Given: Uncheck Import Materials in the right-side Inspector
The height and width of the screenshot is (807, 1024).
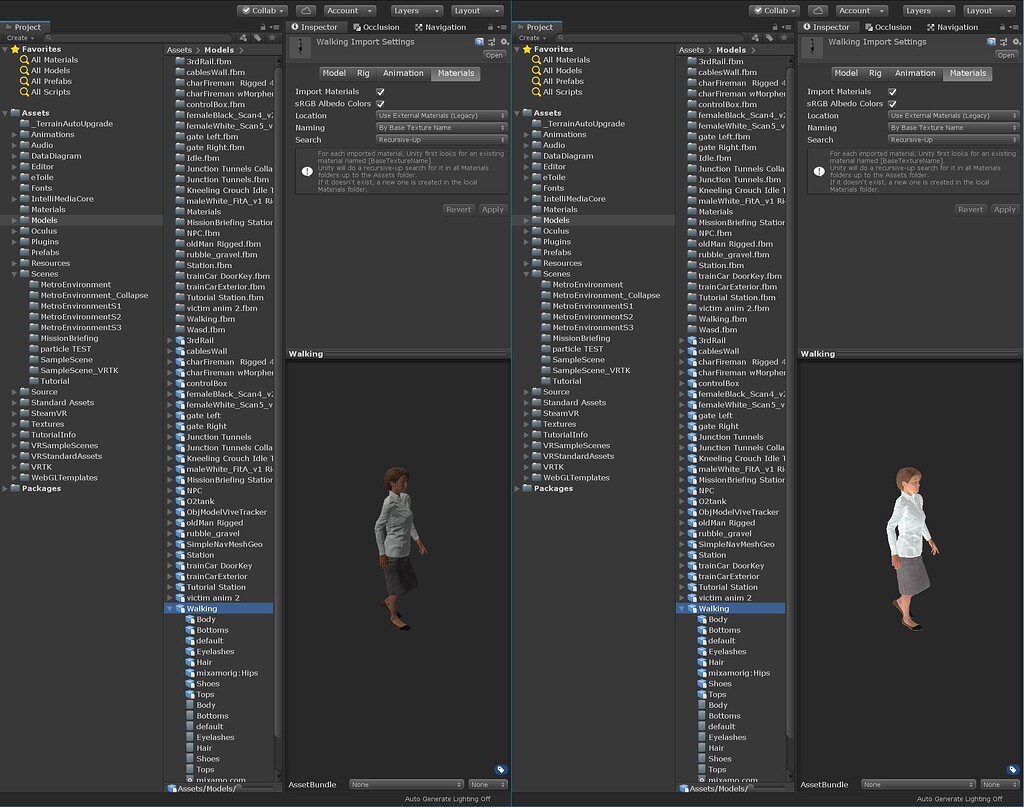Looking at the screenshot, I should 893,92.
